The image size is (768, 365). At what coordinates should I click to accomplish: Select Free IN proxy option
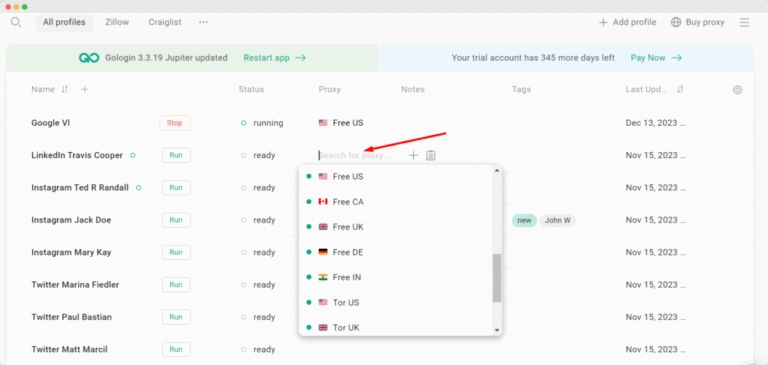tap(396, 277)
